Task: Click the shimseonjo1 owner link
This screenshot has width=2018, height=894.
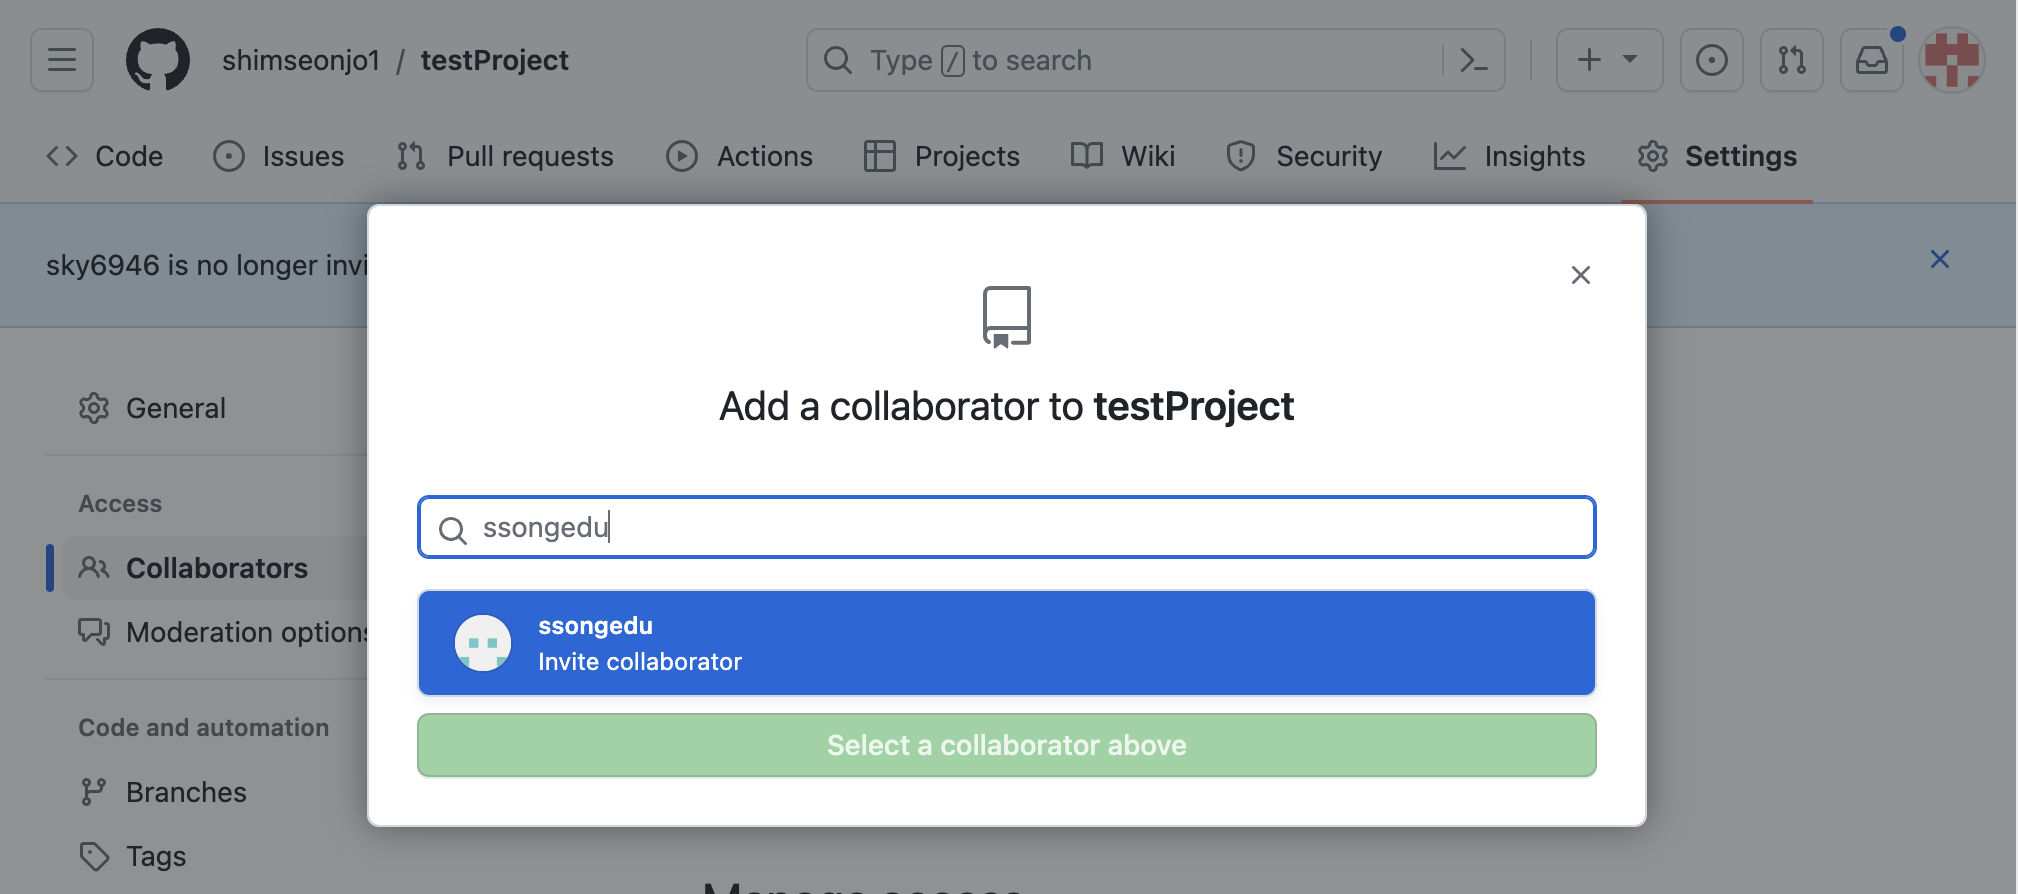Action: 301,60
